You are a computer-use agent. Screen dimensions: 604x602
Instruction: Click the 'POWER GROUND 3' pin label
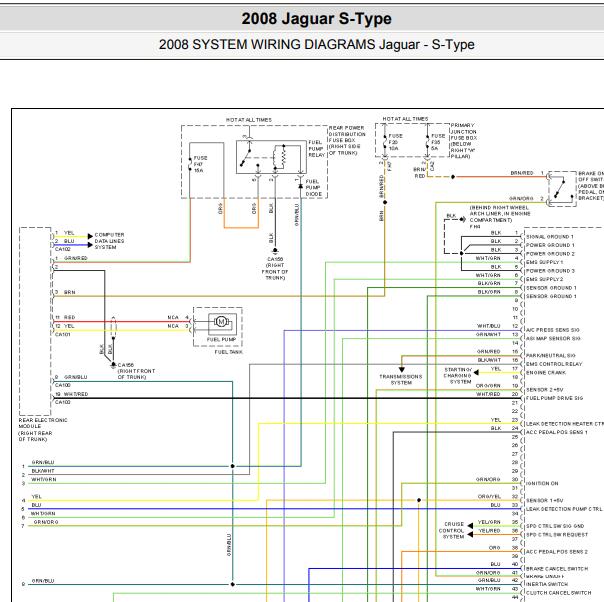550,271
